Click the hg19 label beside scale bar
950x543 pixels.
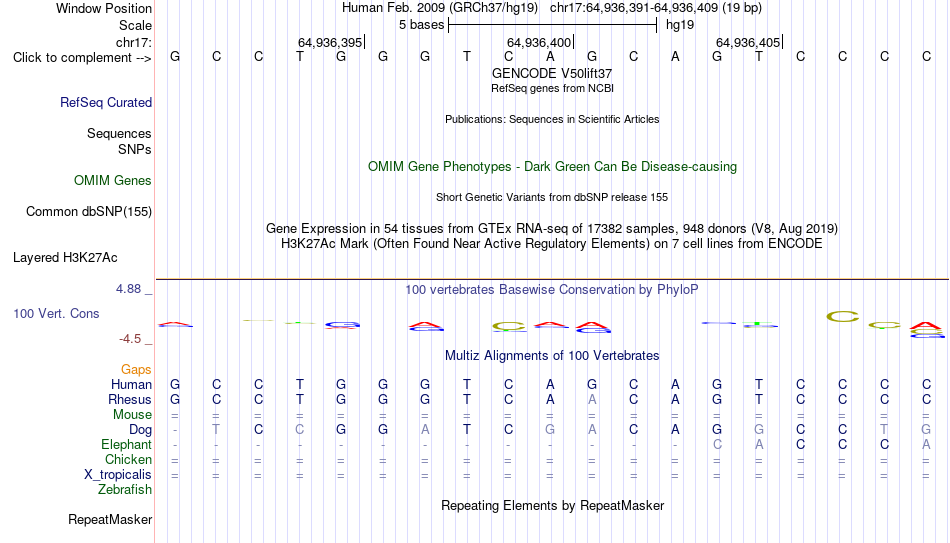pyautogui.click(x=680, y=25)
